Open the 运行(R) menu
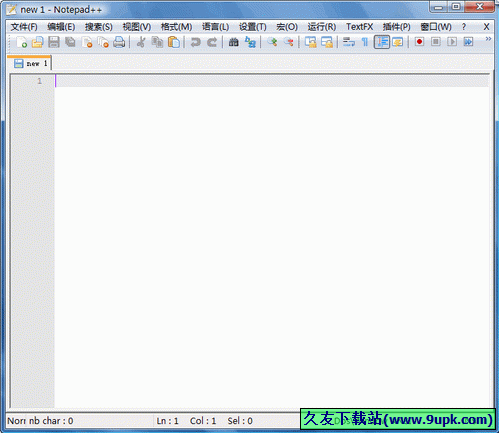 click(322, 27)
